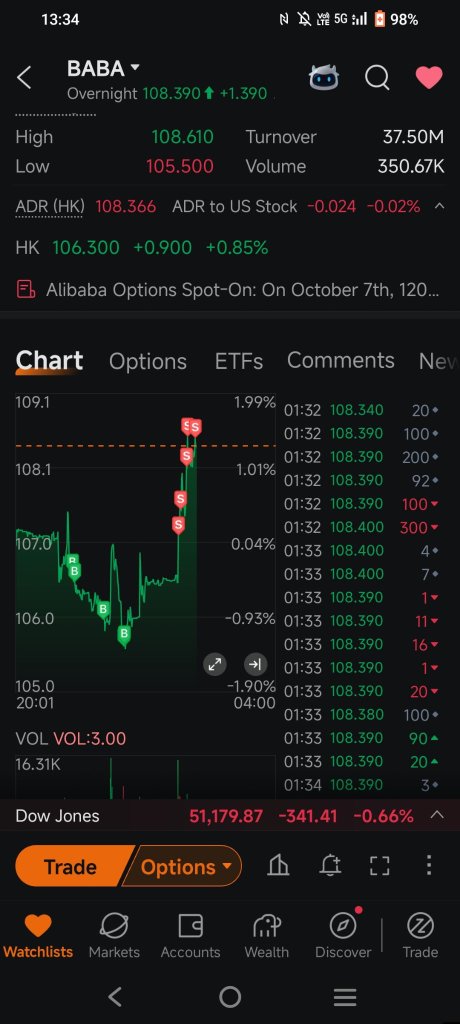The width and height of the screenshot is (460, 1024).
Task: Jump chart to latest with arrow-to-bar icon
Action: coord(255,665)
